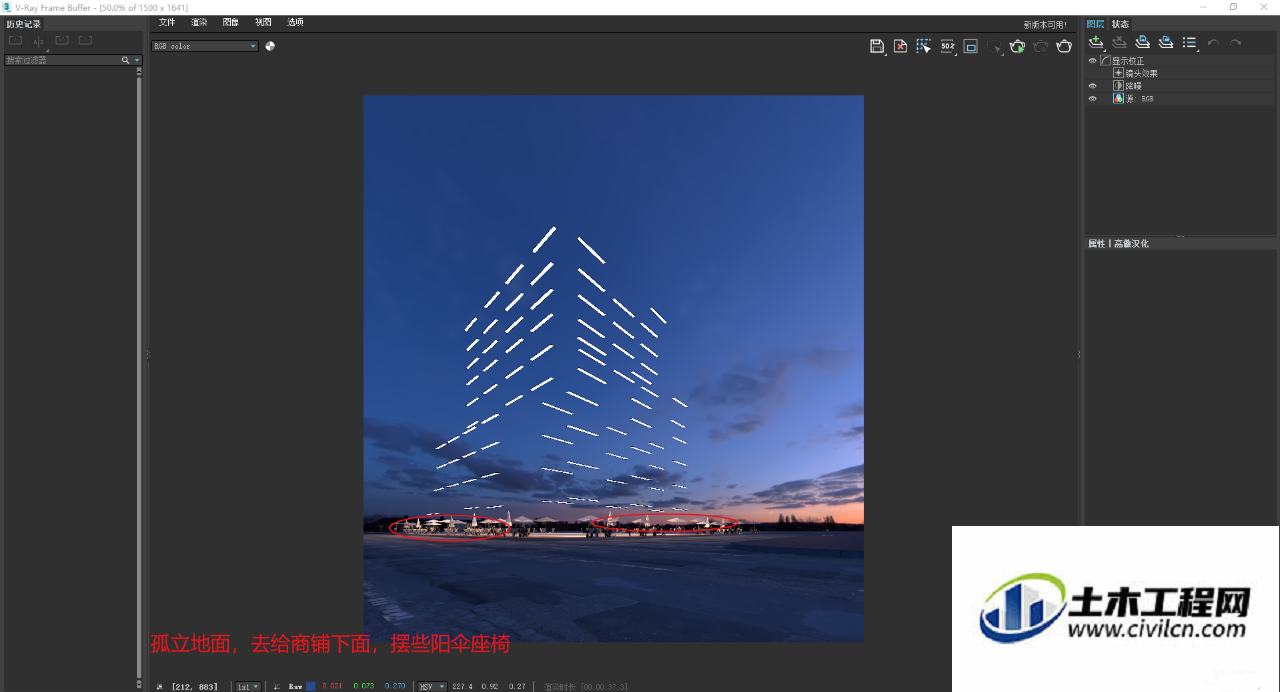The image size is (1280, 692).
Task: Click the 50% zoom toolbar icon
Action: click(947, 46)
